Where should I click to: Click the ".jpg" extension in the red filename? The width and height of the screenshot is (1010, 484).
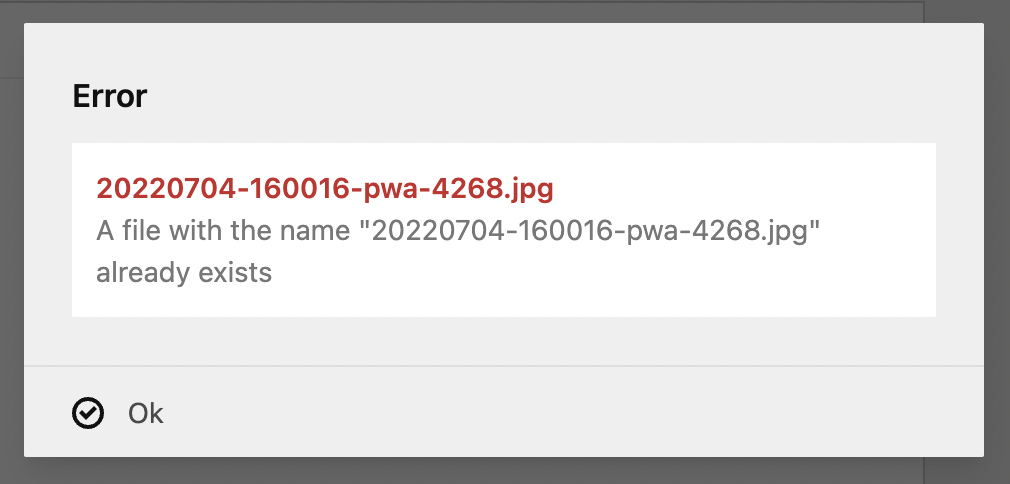tap(530, 188)
